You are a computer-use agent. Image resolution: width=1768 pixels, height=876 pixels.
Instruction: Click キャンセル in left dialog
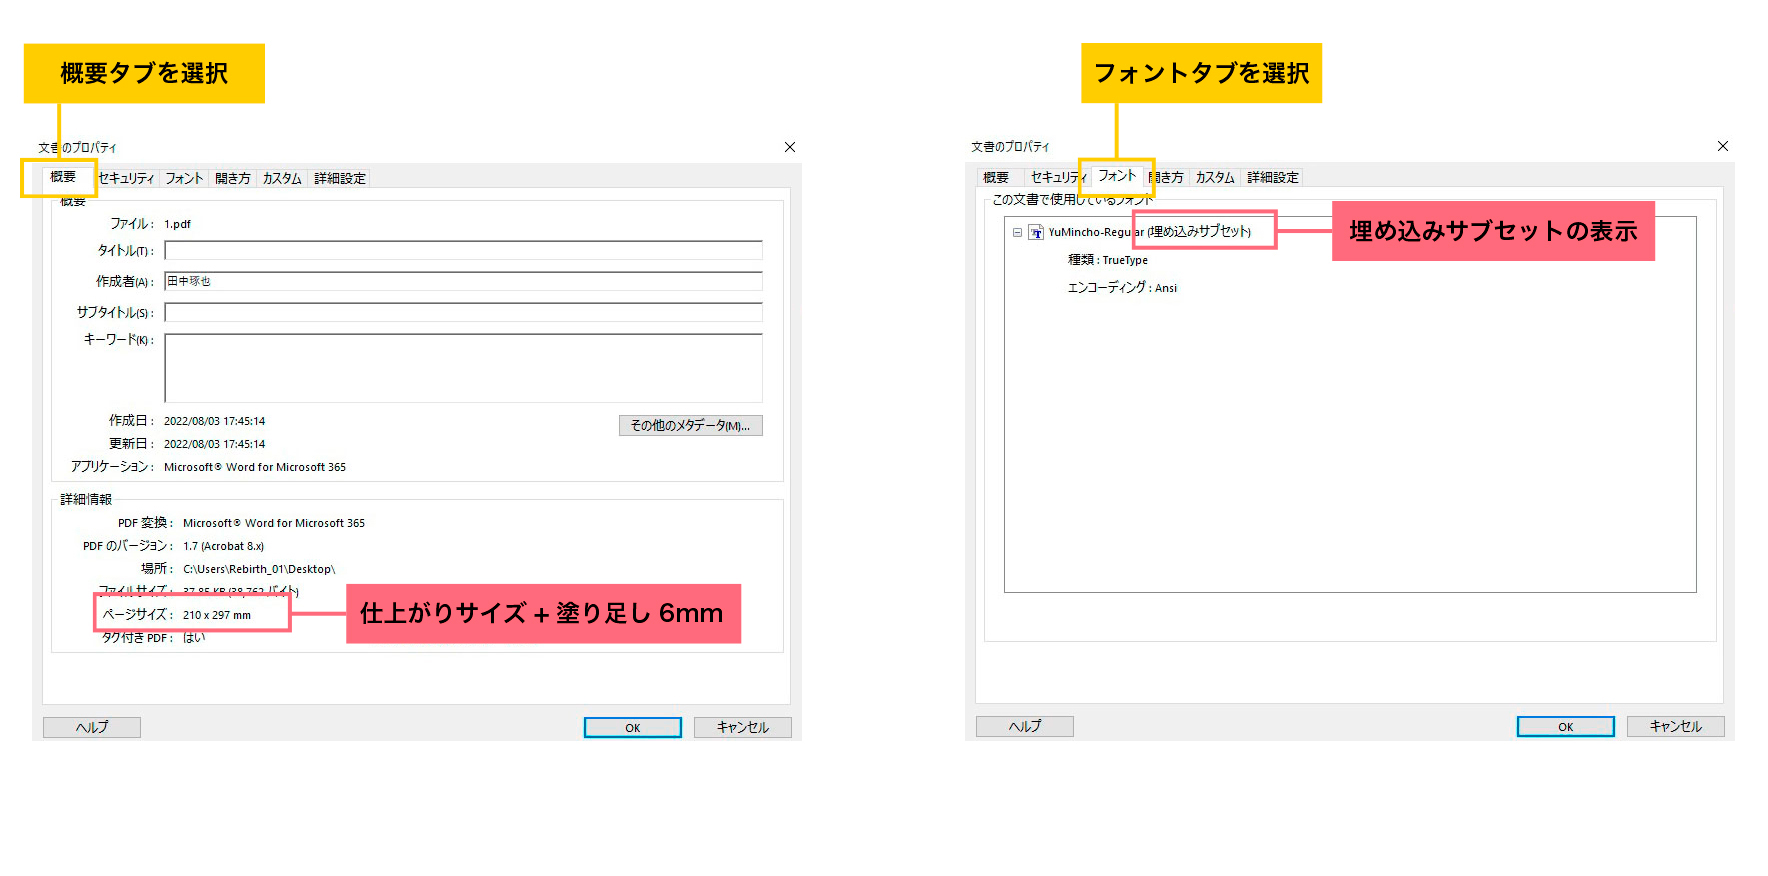point(743,727)
